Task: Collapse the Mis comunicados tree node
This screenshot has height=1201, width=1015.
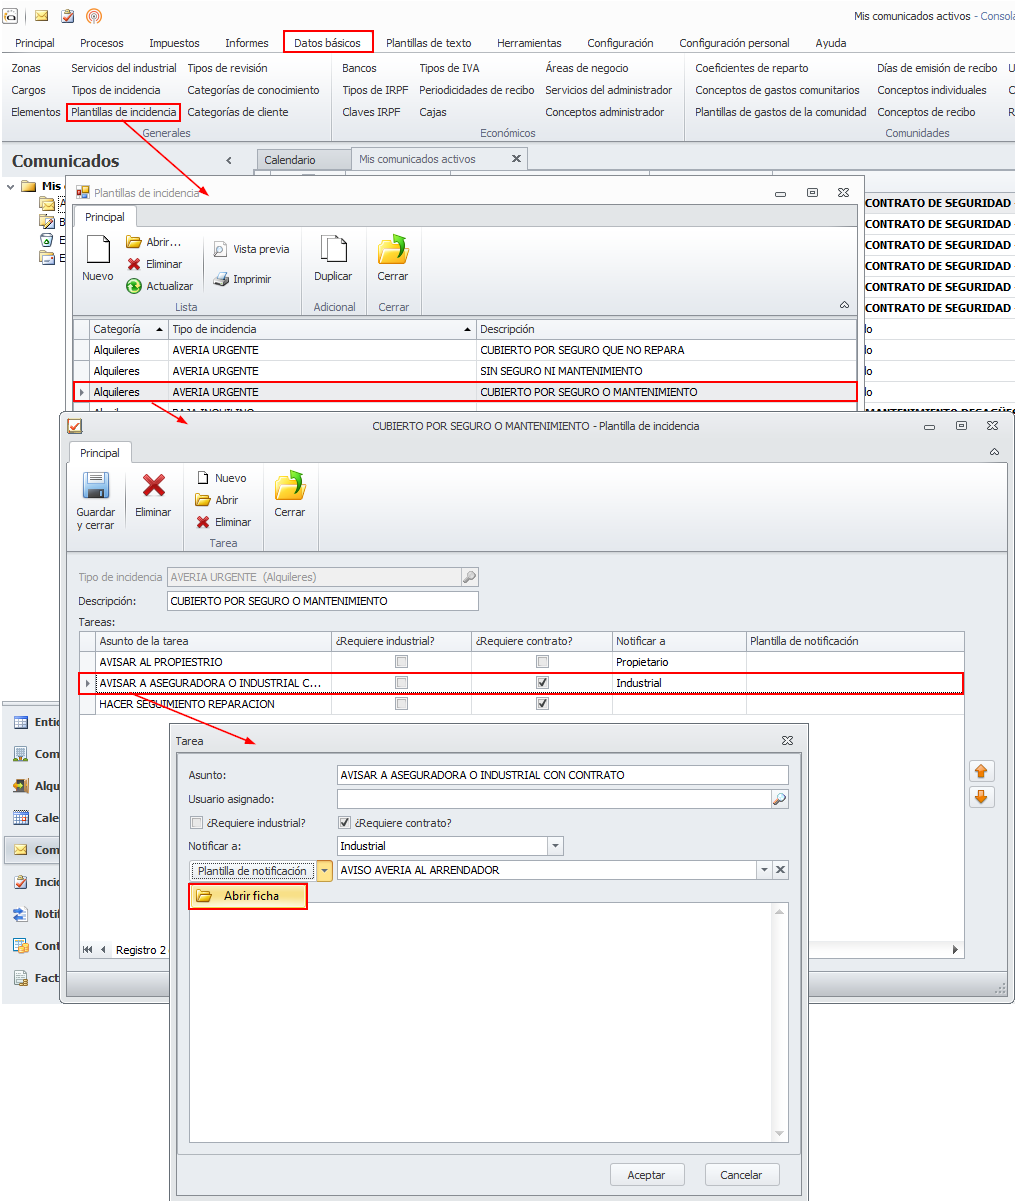Action: pyautogui.click(x=11, y=186)
